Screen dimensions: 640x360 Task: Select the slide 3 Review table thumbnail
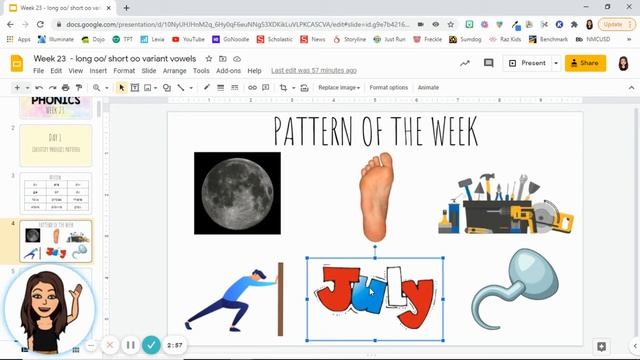click(x=56, y=193)
